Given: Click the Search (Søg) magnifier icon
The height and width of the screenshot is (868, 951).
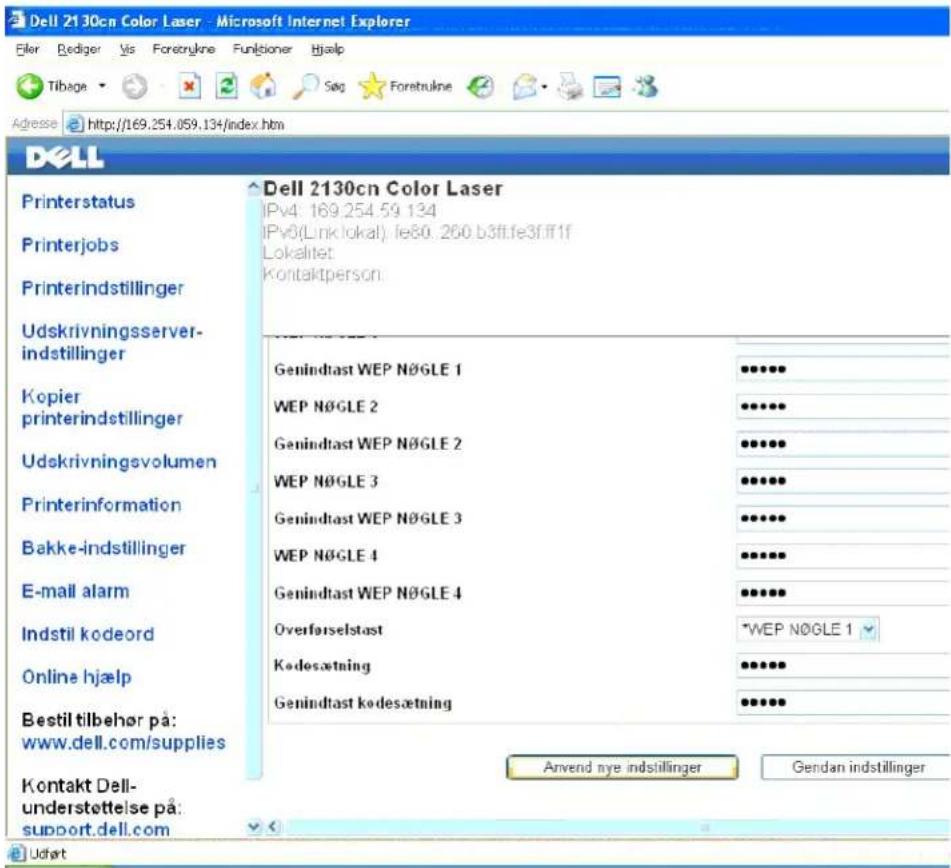Looking at the screenshot, I should 305,86.
